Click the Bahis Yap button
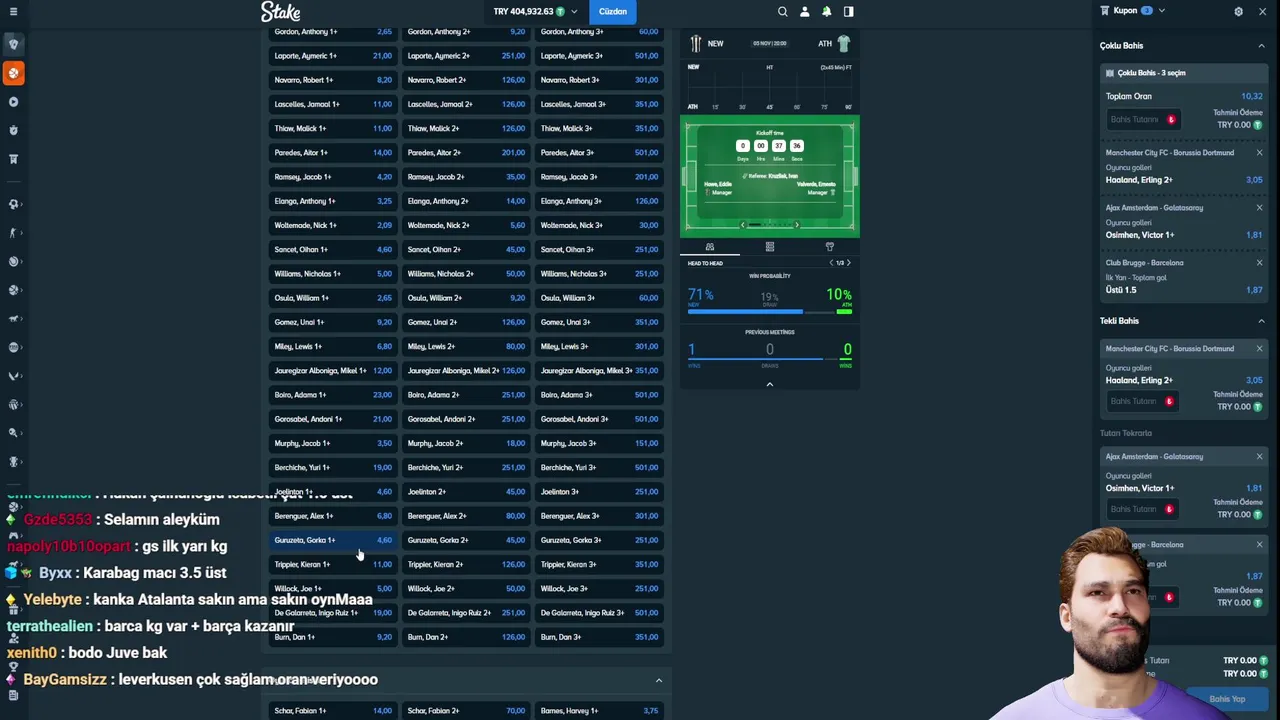The image size is (1280, 720). coord(1227,699)
